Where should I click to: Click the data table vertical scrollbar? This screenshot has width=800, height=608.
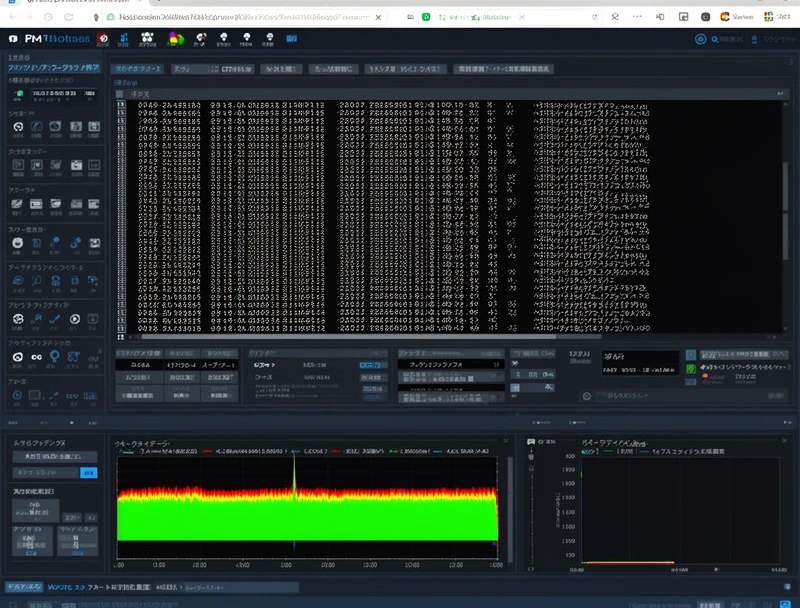pyautogui.click(x=784, y=190)
